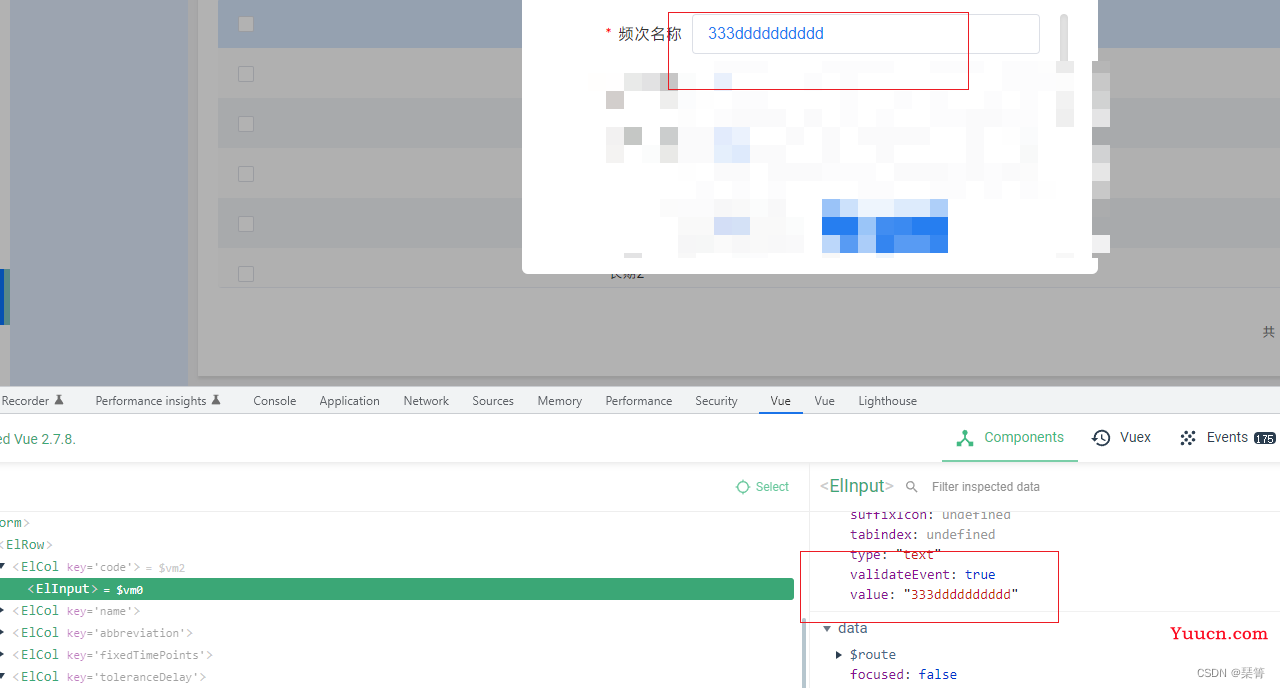Click the magnifier icon beside Filter inspected data
Viewport: 1280px width, 688px height.
(x=912, y=487)
